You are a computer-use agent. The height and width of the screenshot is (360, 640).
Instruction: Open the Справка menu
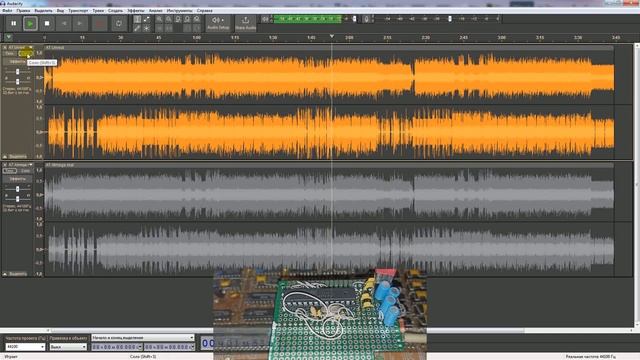click(x=204, y=11)
